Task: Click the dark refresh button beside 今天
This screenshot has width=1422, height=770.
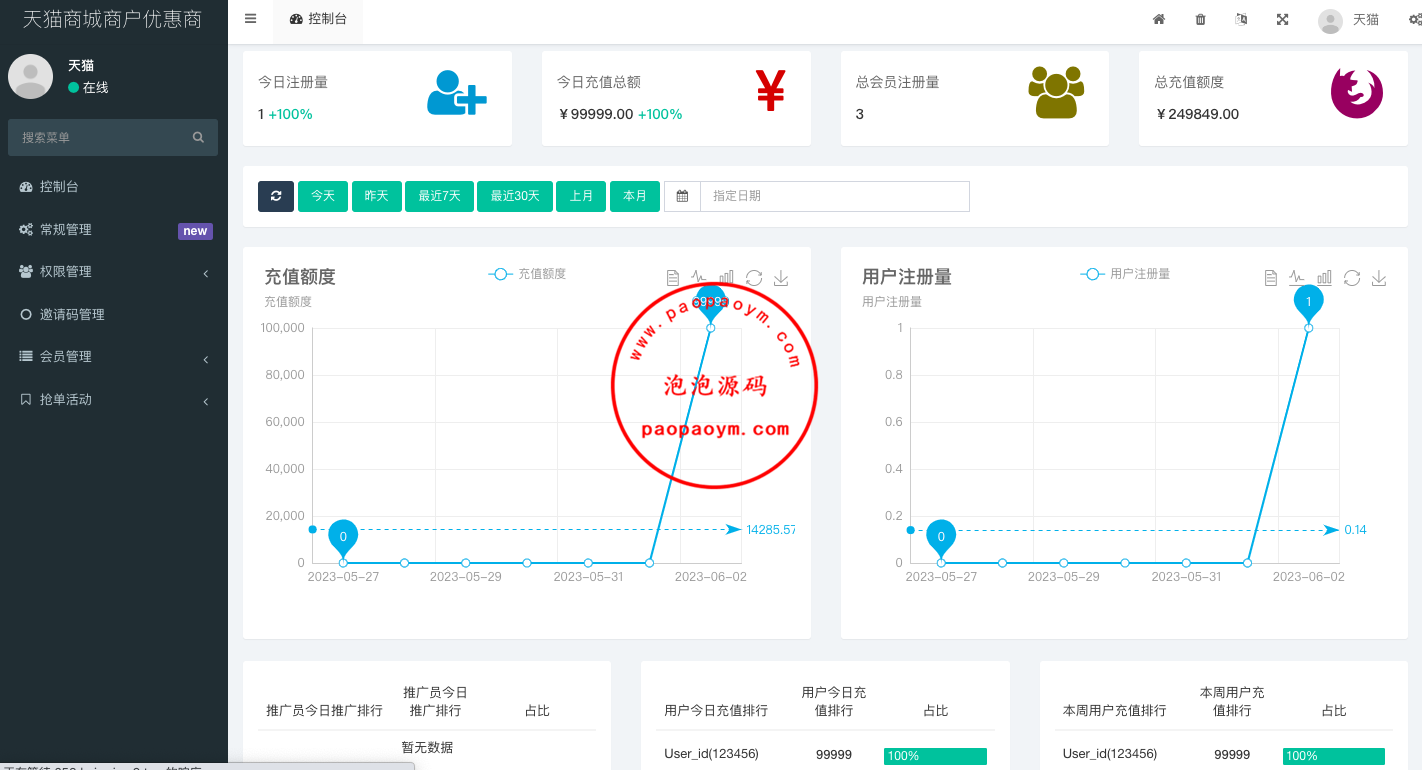Action: 276,196
